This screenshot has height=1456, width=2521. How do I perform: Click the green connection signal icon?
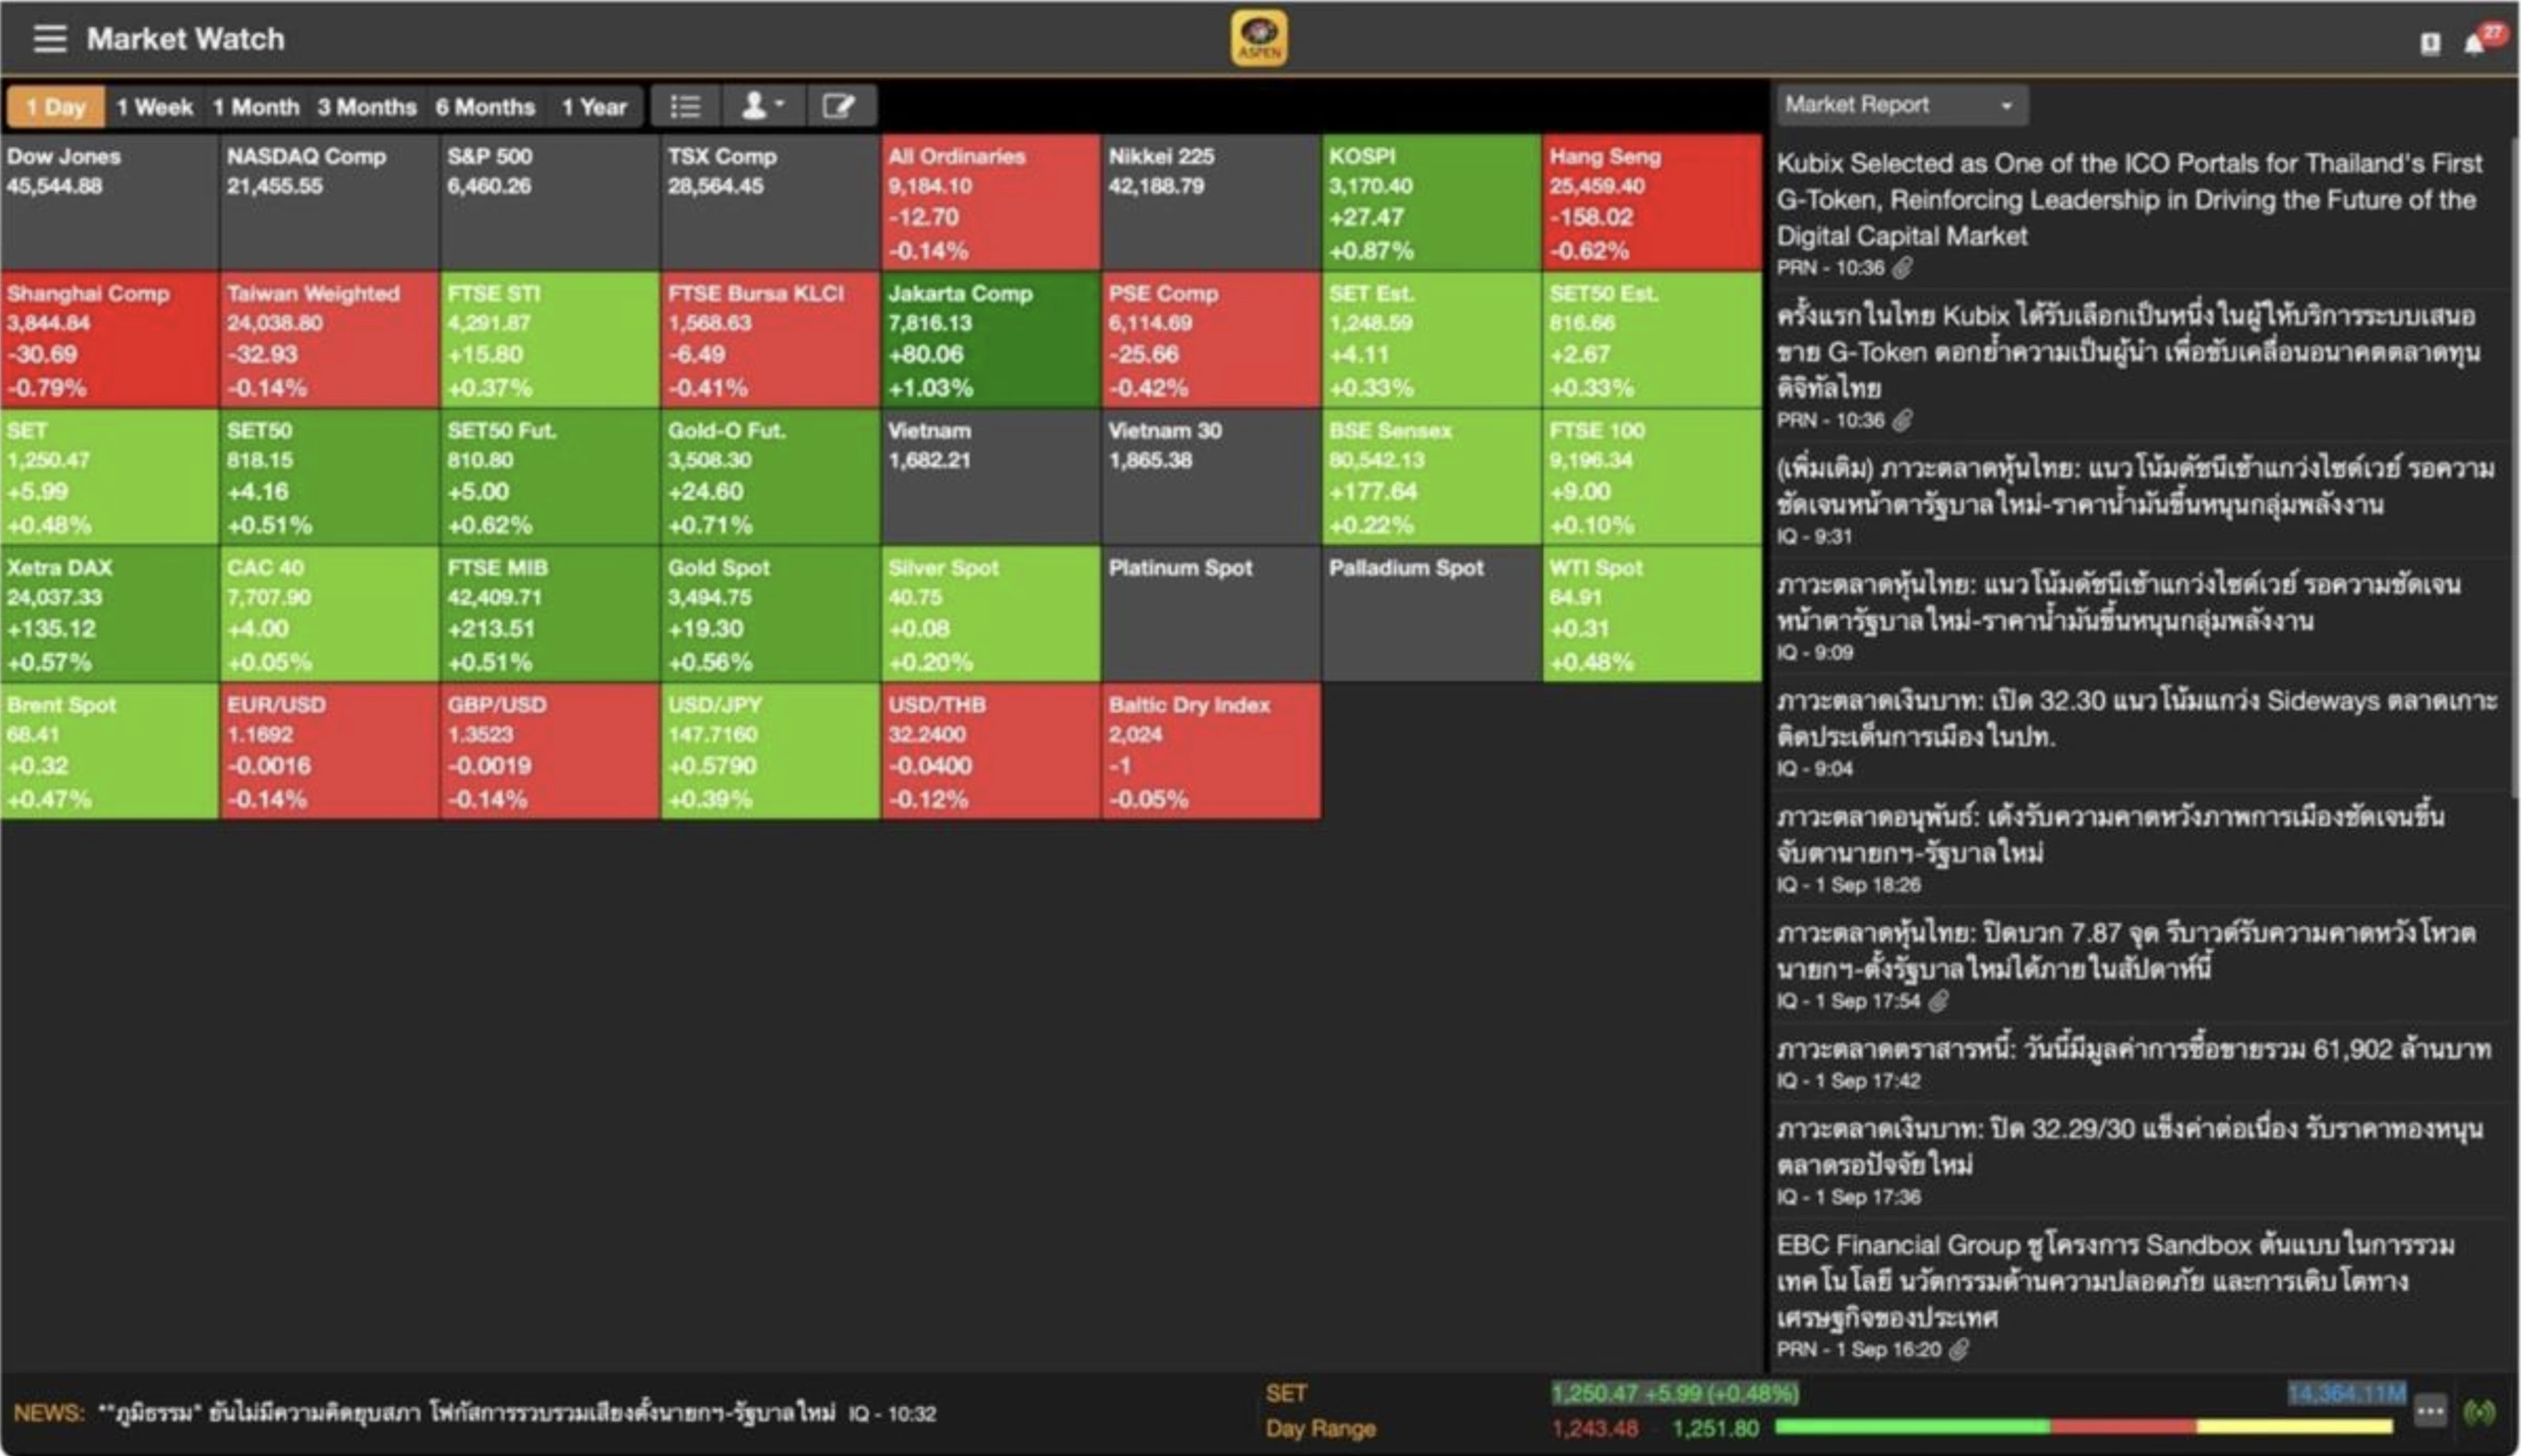click(x=2479, y=1411)
